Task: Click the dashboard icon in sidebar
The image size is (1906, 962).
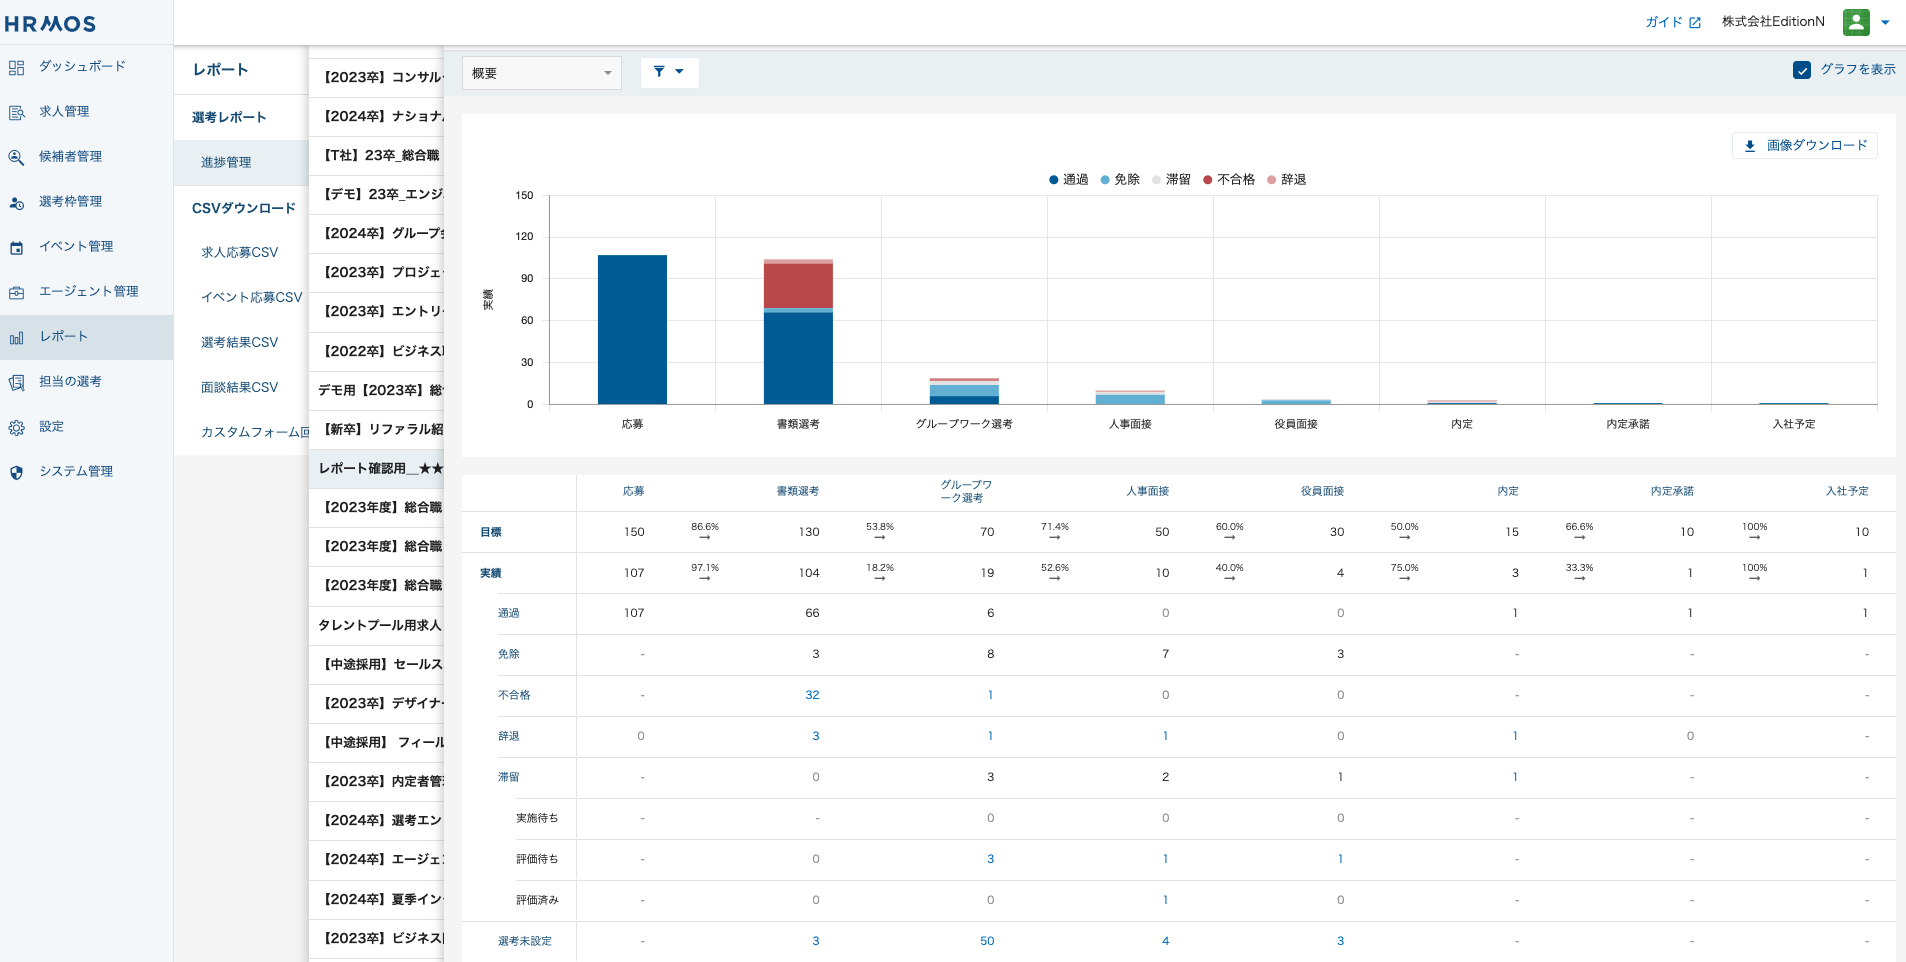Action: pos(16,67)
